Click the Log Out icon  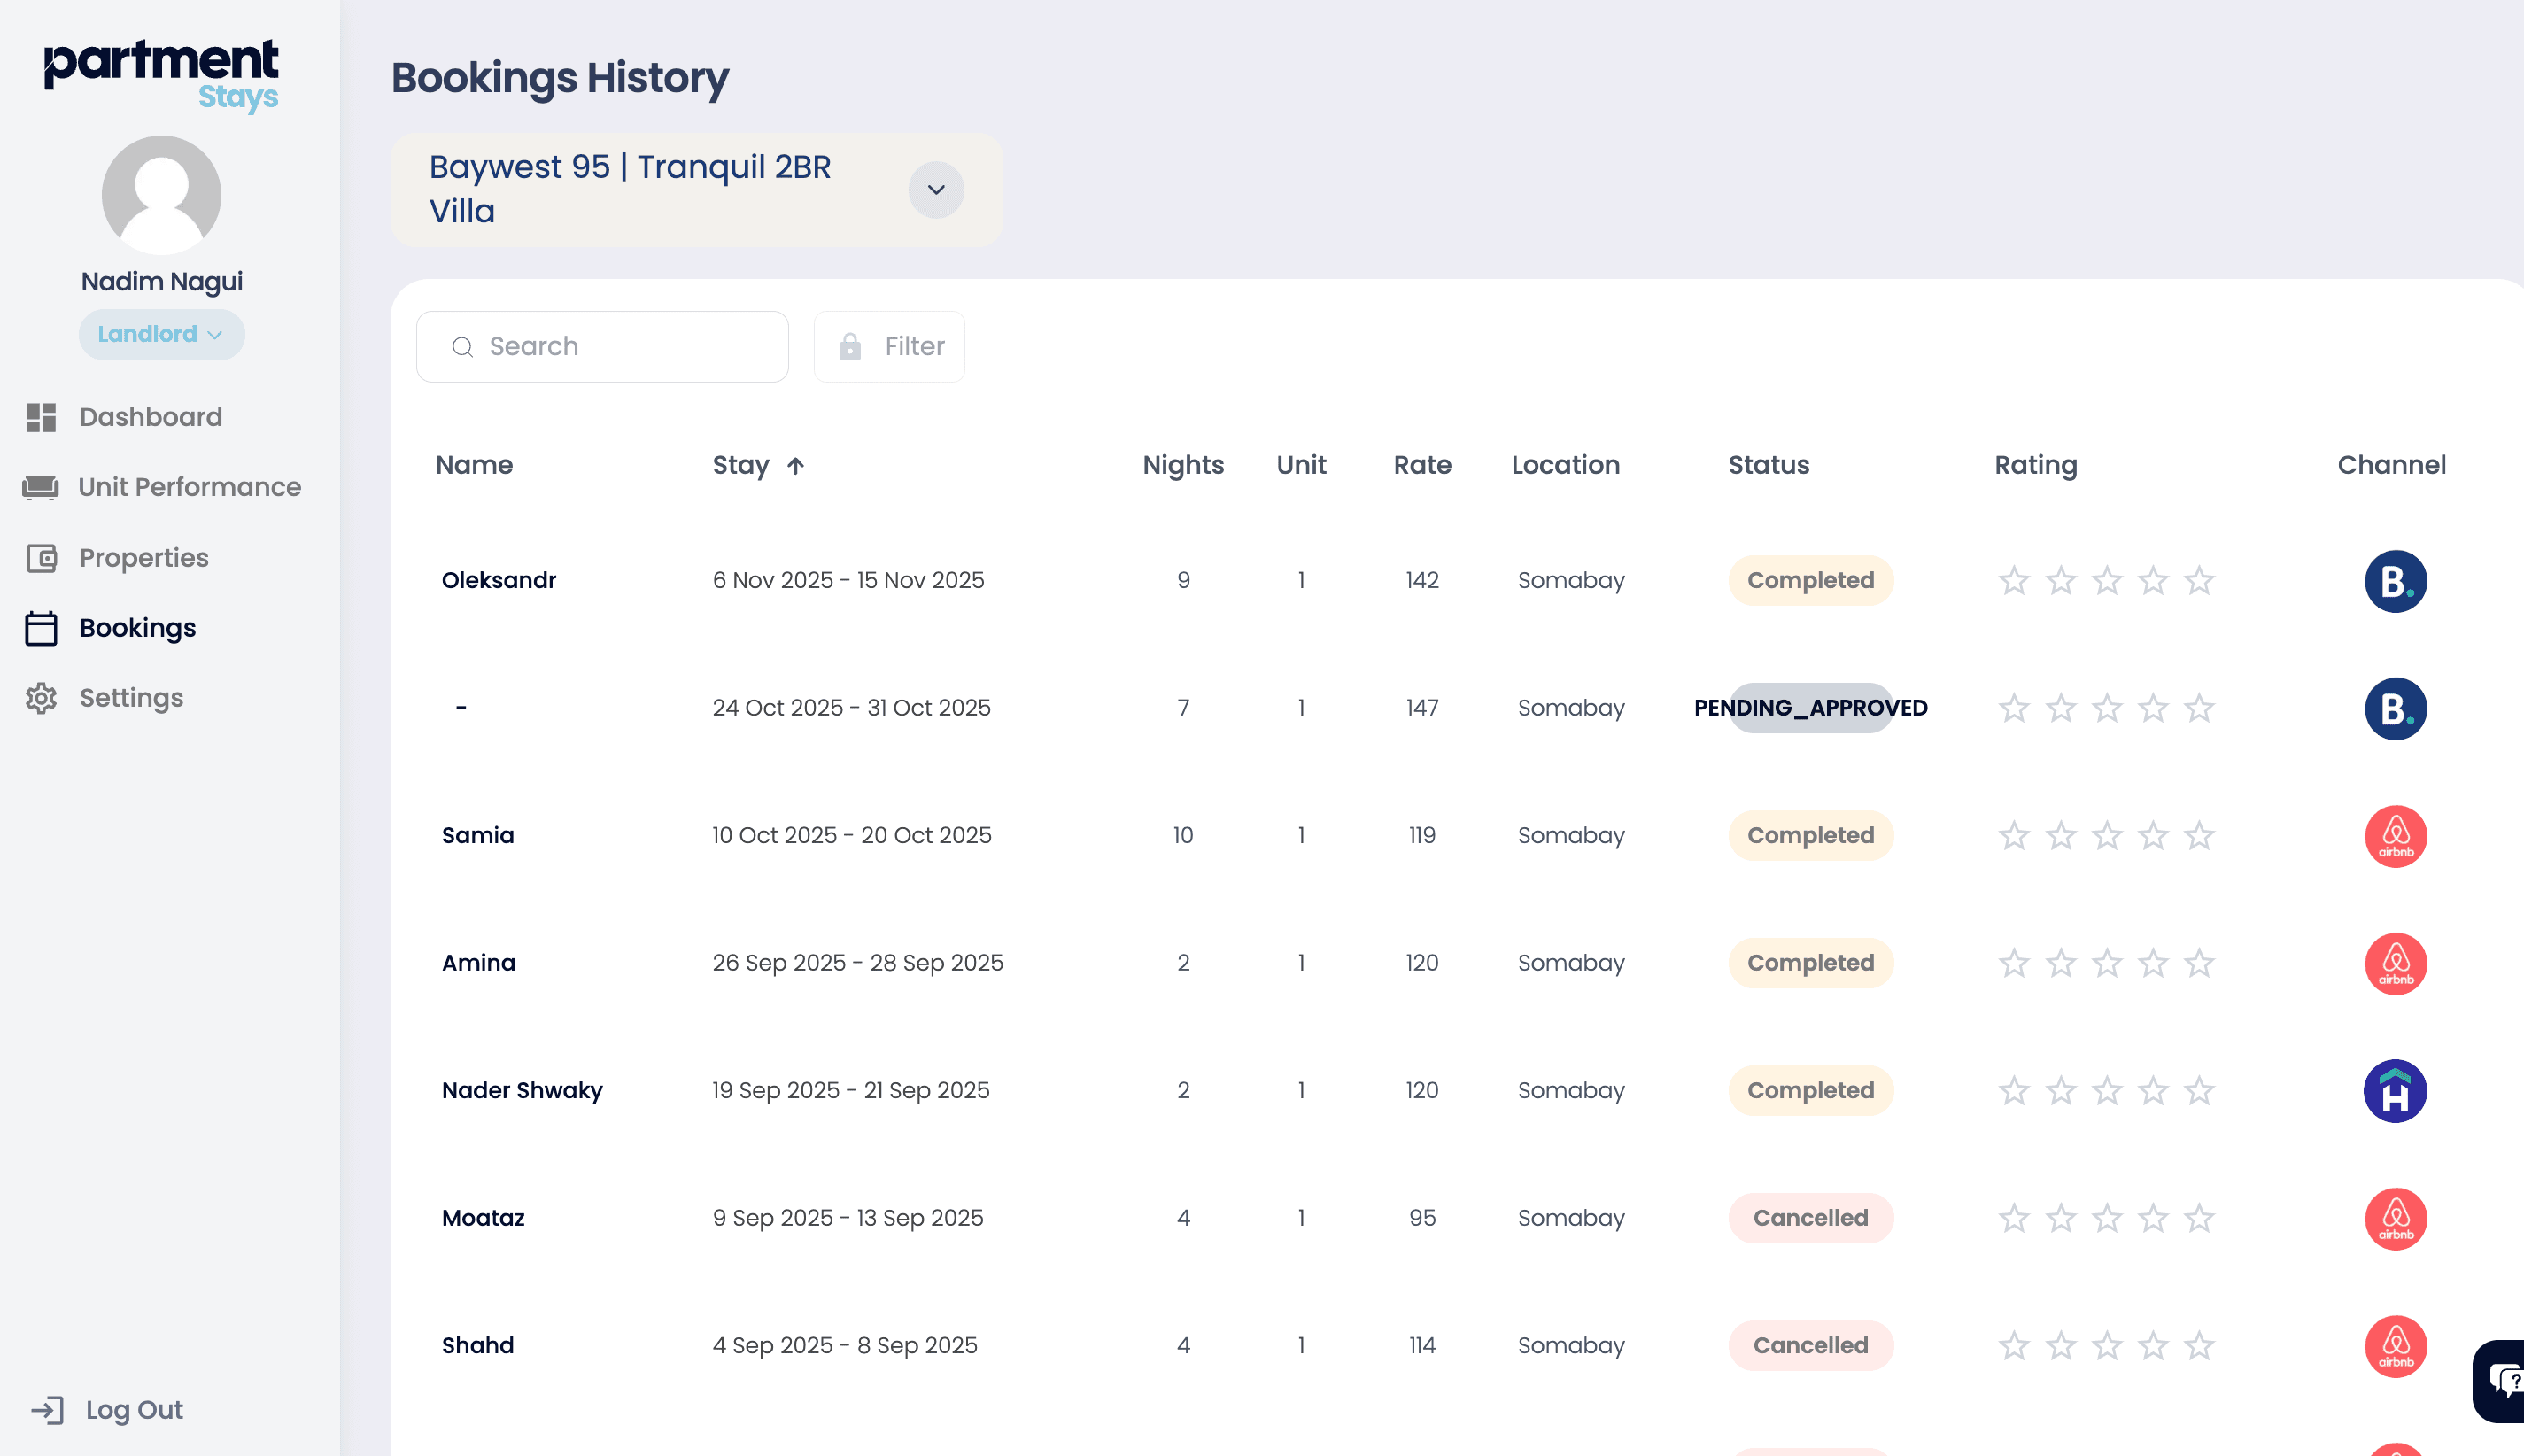click(x=47, y=1410)
